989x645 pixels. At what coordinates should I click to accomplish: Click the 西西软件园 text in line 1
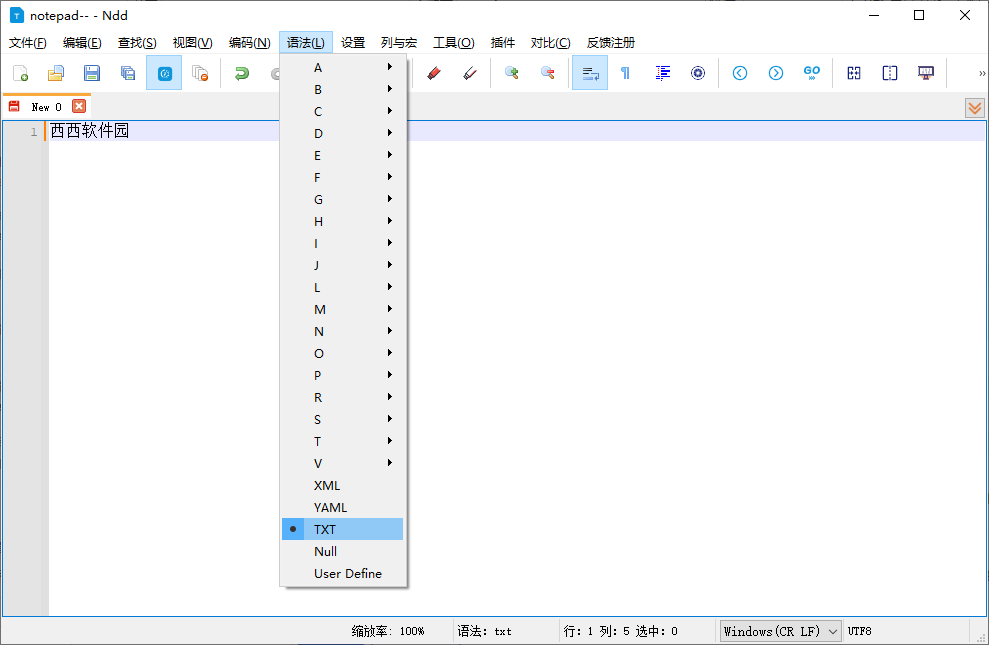(x=90, y=131)
